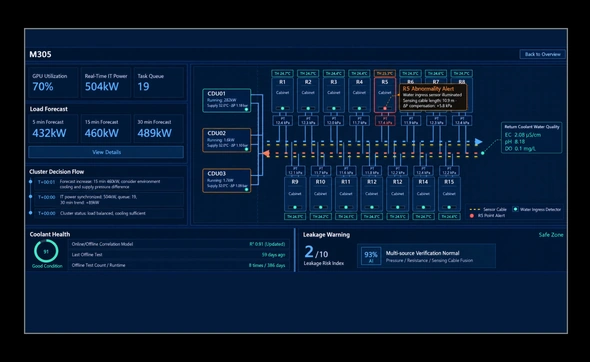This screenshot has width=590, height=362.
Task: Click R9 cabinet water ingress detector dot
Action: pos(295,207)
